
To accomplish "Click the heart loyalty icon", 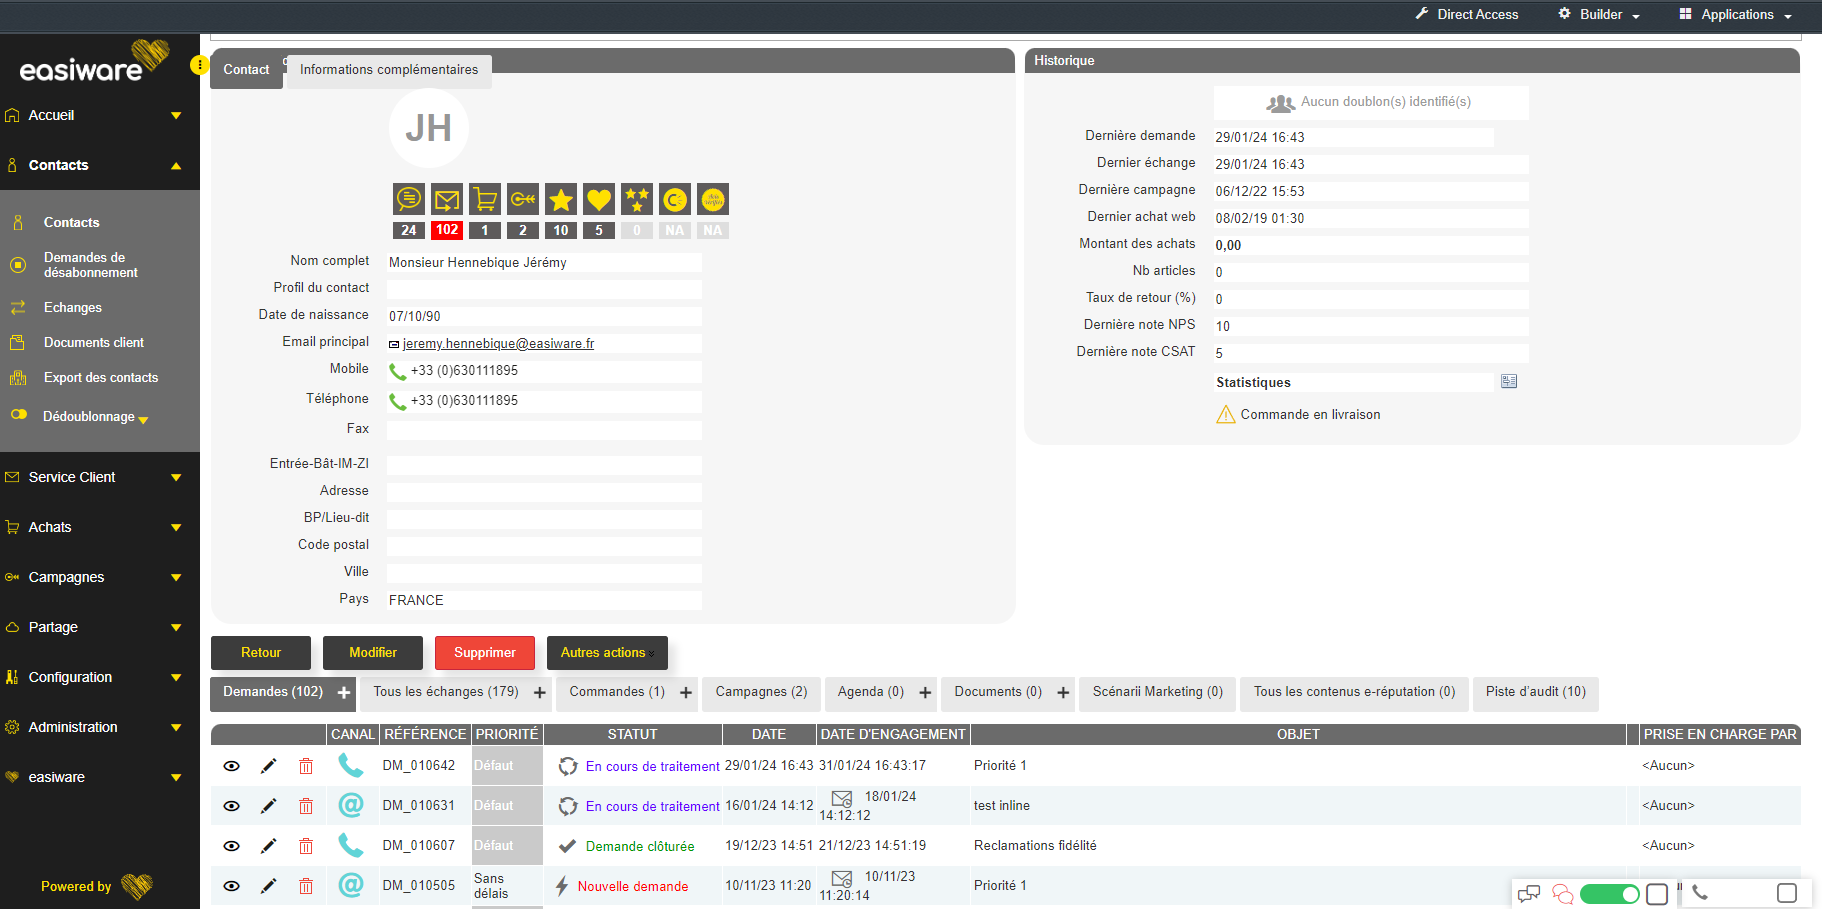I will [598, 198].
